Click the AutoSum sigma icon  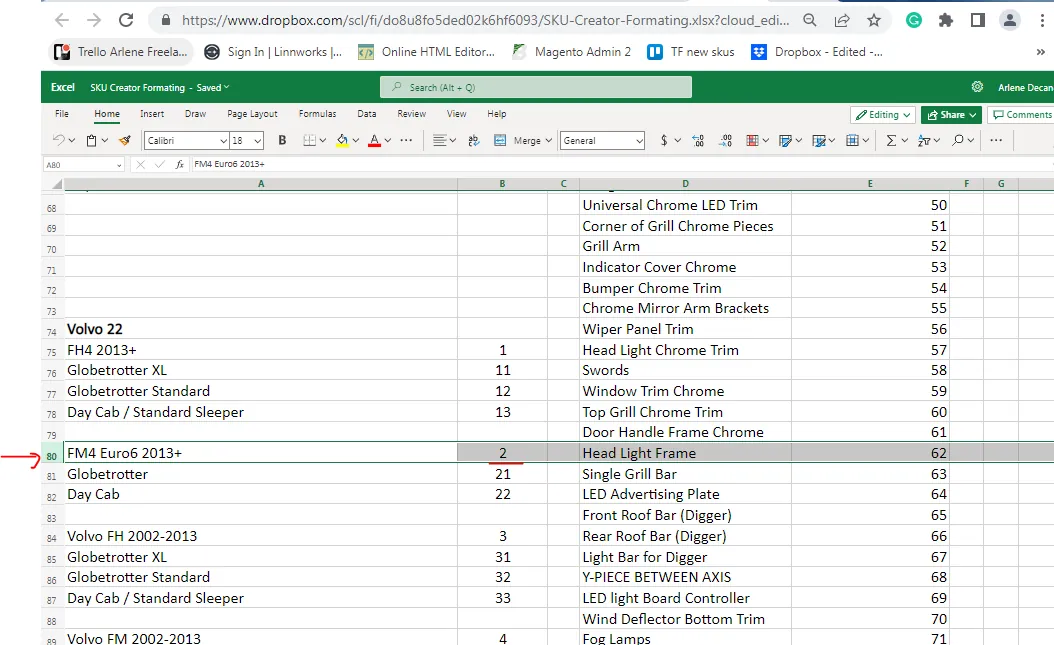(891, 140)
